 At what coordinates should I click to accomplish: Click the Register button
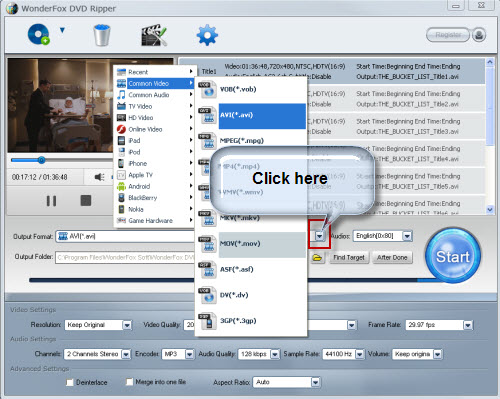click(x=448, y=35)
